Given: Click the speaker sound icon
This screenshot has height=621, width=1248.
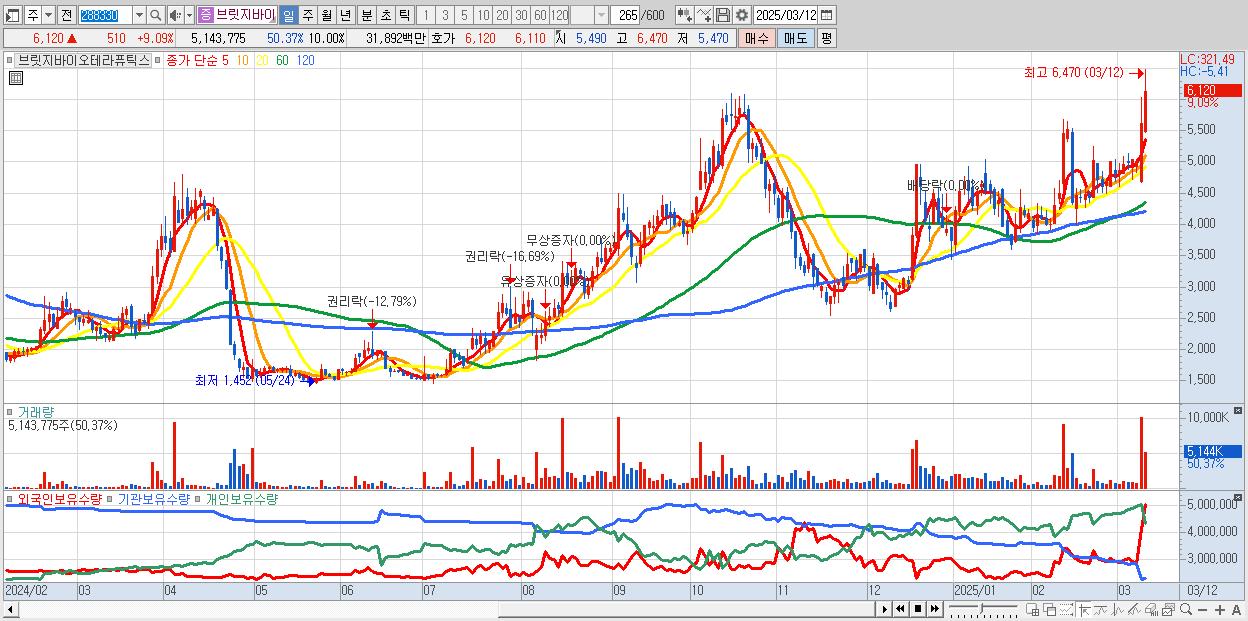Looking at the screenshot, I should click(175, 16).
